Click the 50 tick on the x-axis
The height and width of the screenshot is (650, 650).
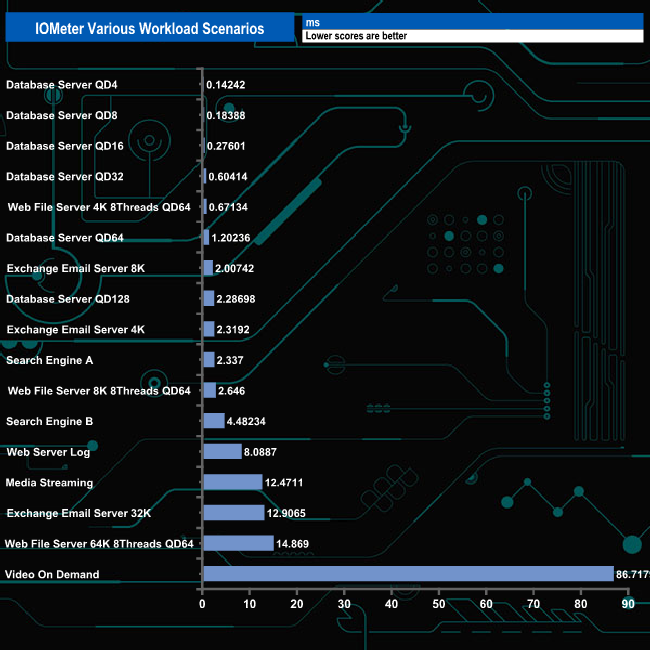click(x=439, y=603)
